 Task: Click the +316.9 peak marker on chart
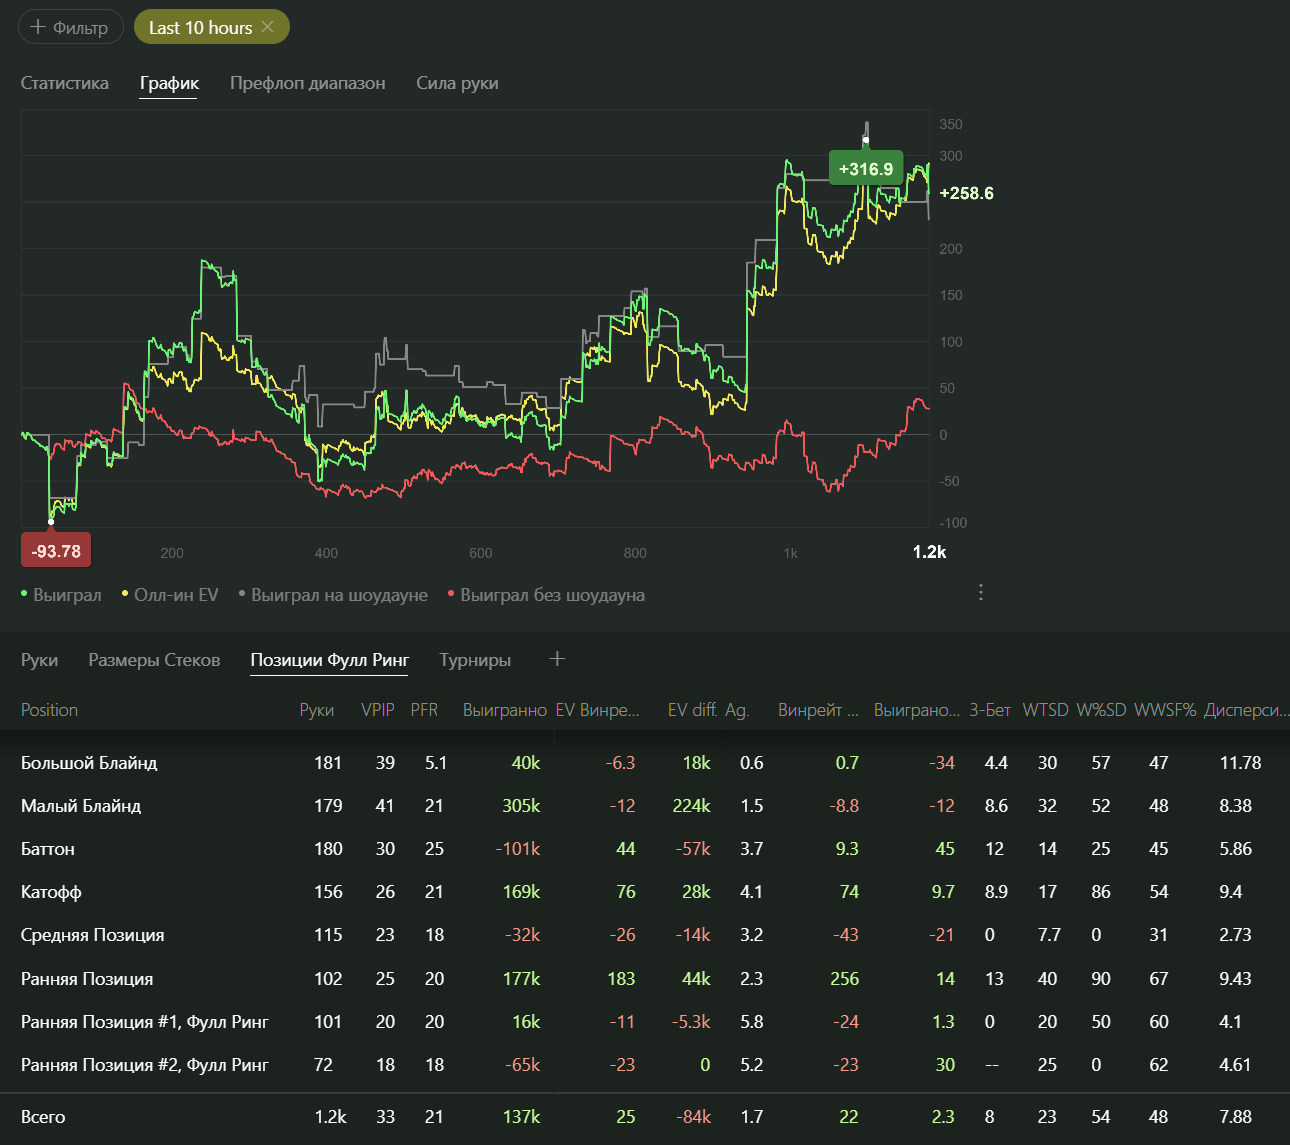coord(866,169)
